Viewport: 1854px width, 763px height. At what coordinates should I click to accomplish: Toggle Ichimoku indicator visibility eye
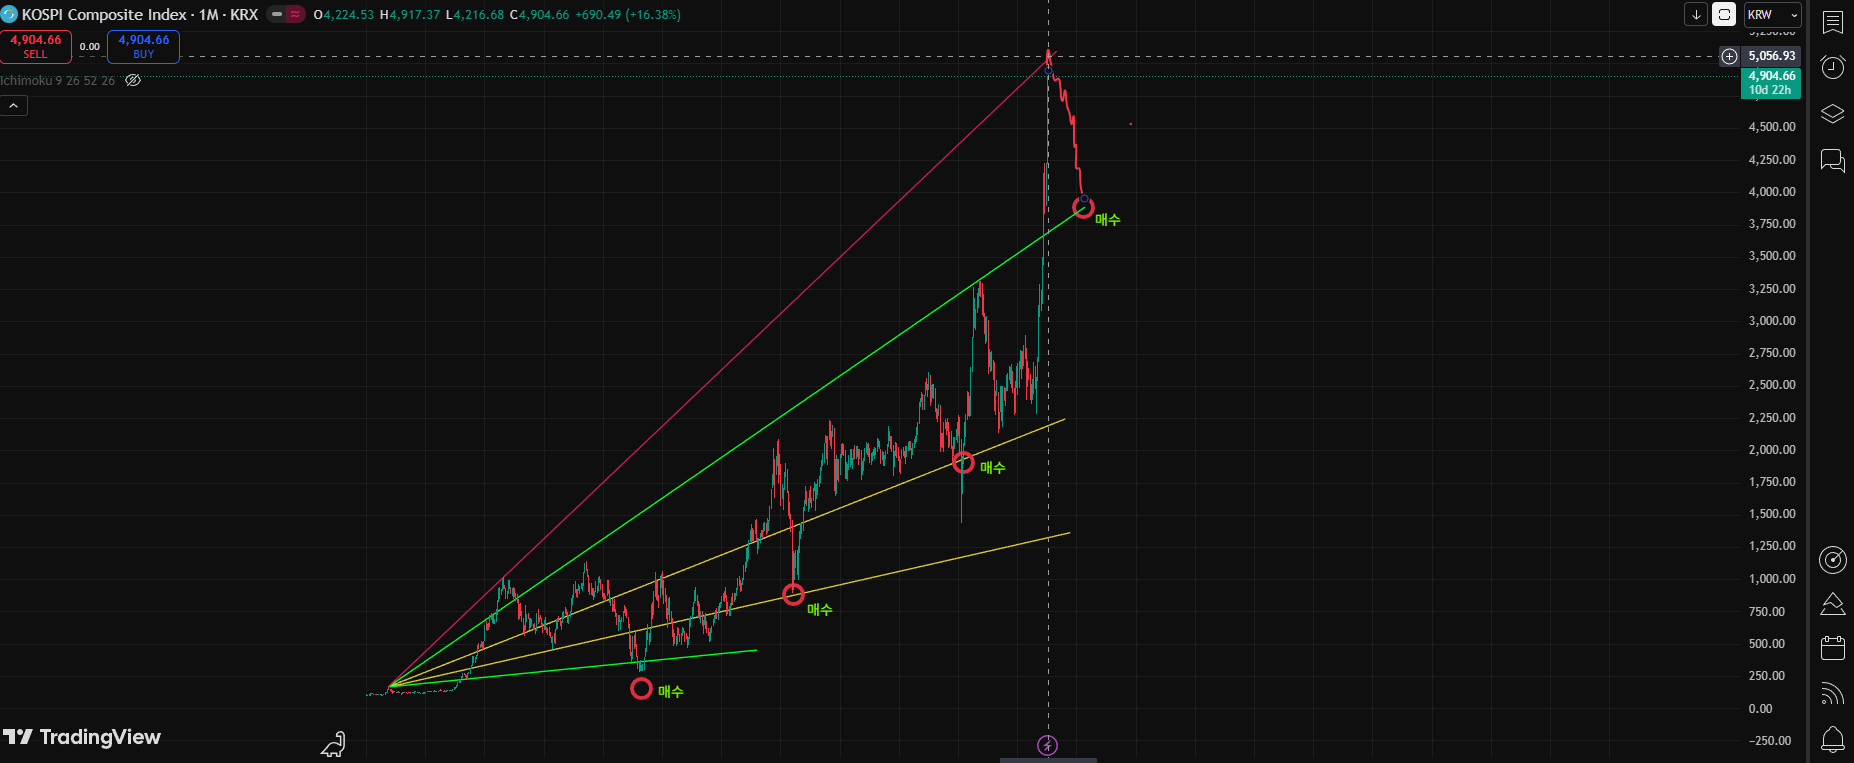click(133, 81)
